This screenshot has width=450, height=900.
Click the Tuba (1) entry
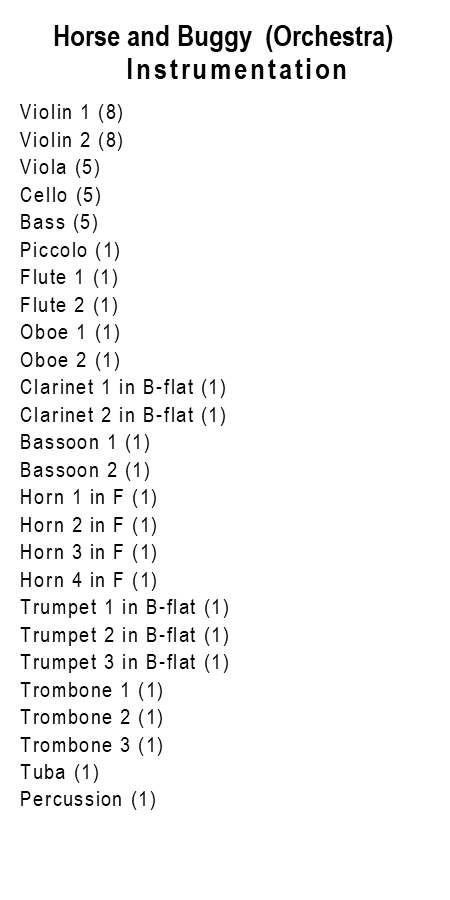60,773
